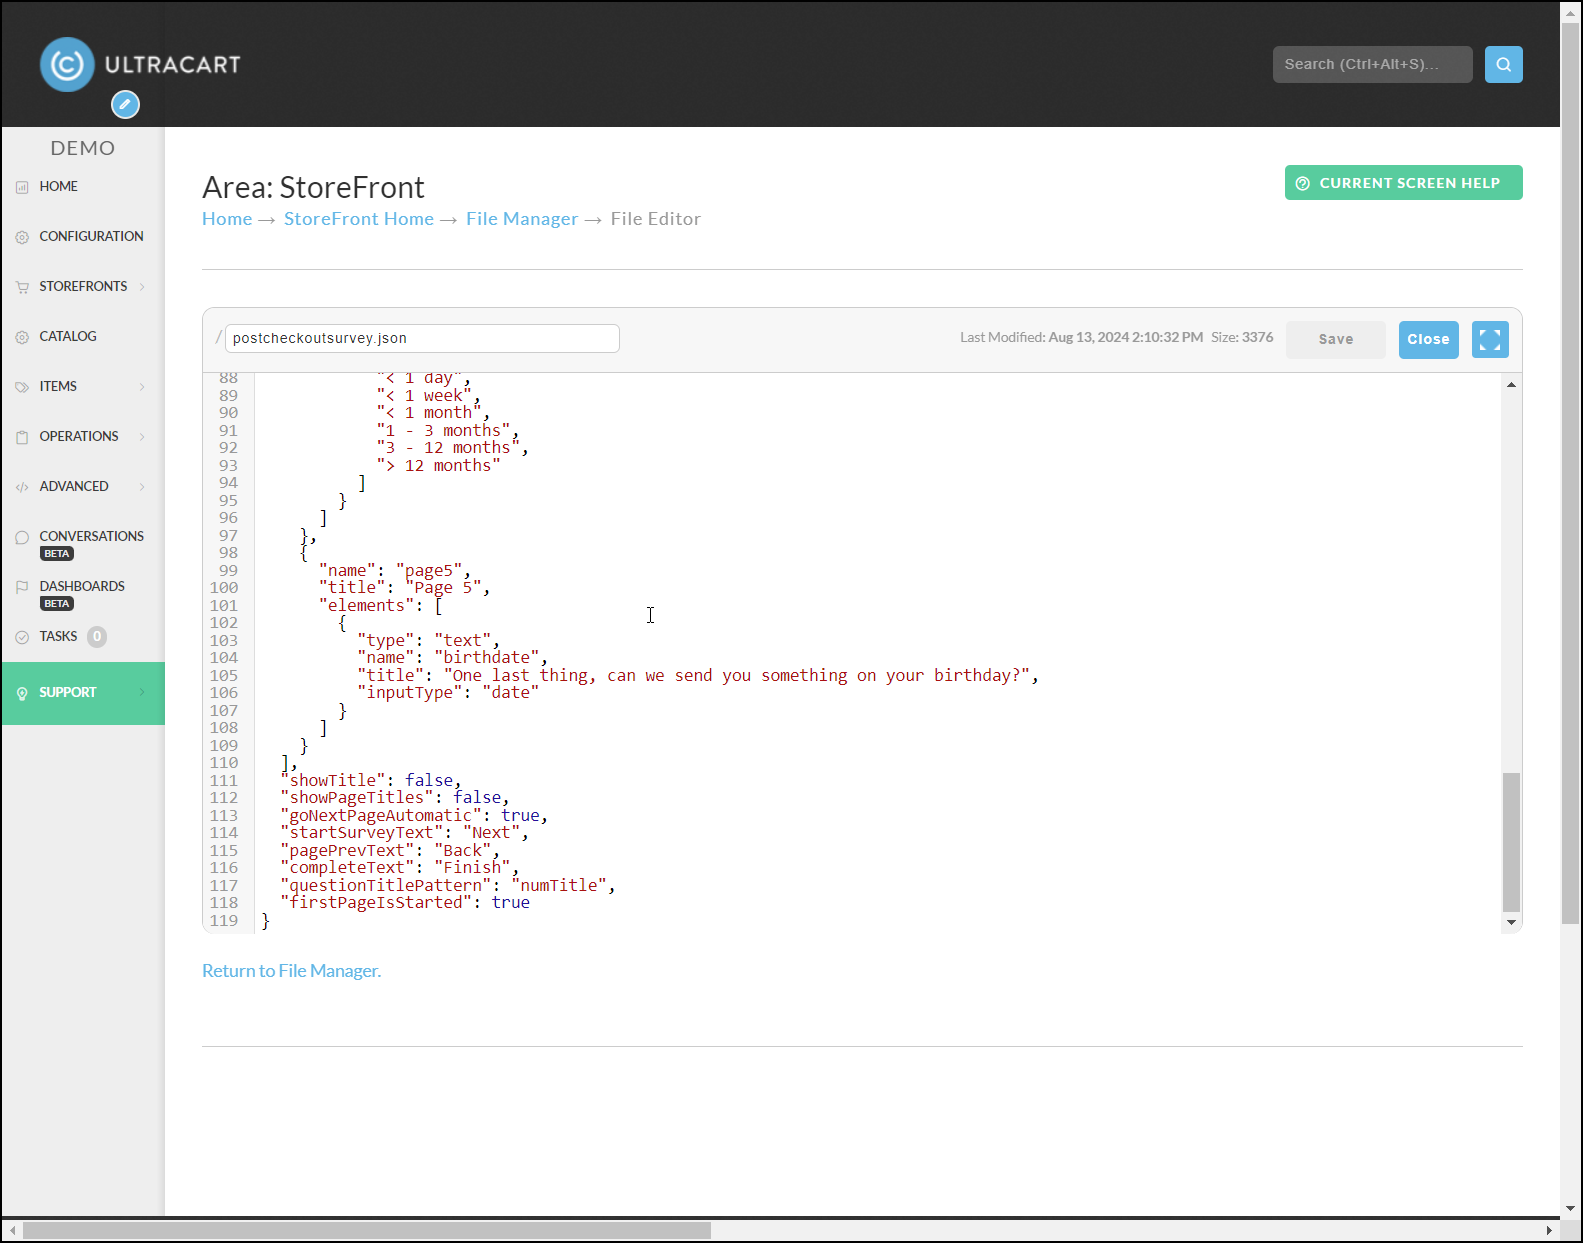The height and width of the screenshot is (1243, 1583).
Task: Click the blue Close button
Action: click(1428, 340)
